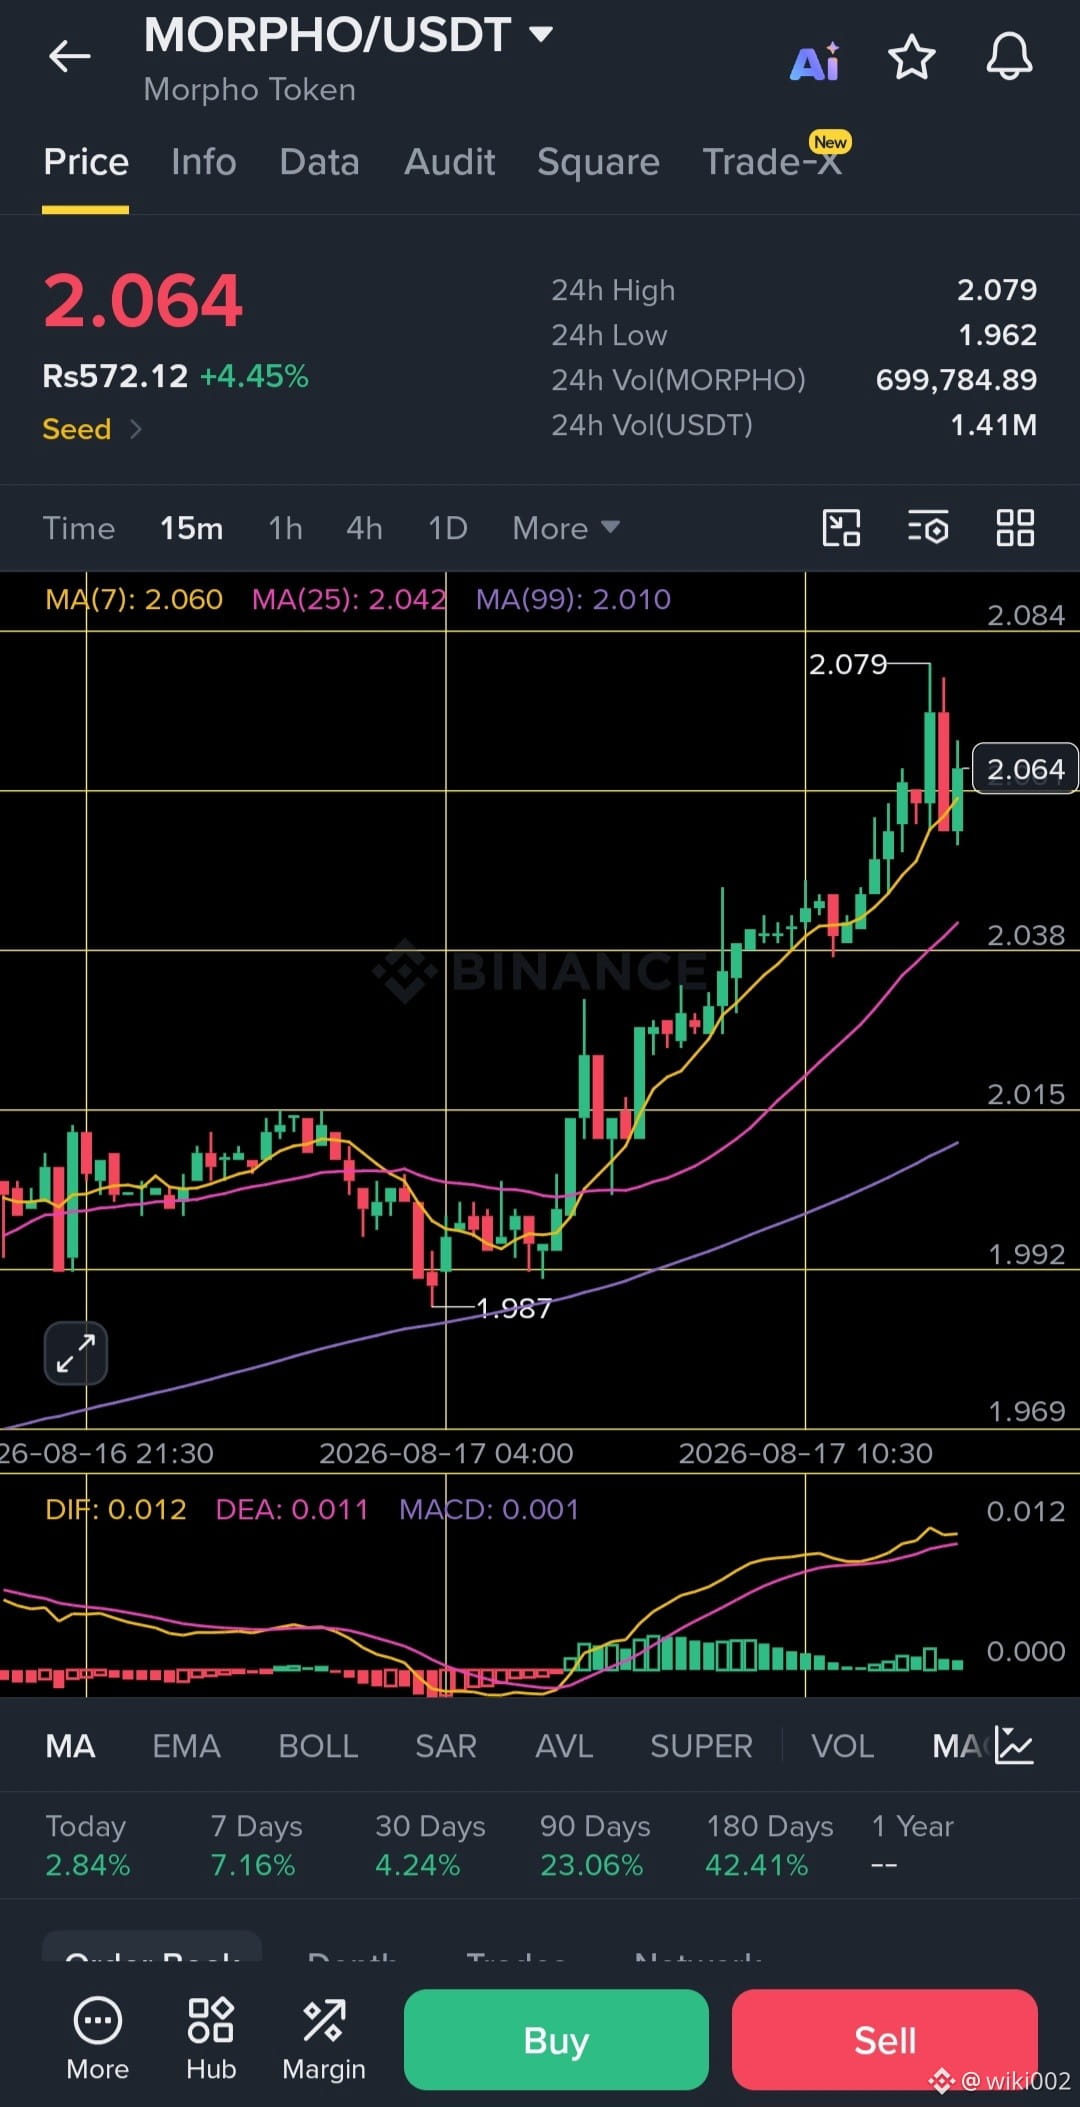Tap the MA(25): 2.042 legend
This screenshot has height=2107, width=1080.
348,599
